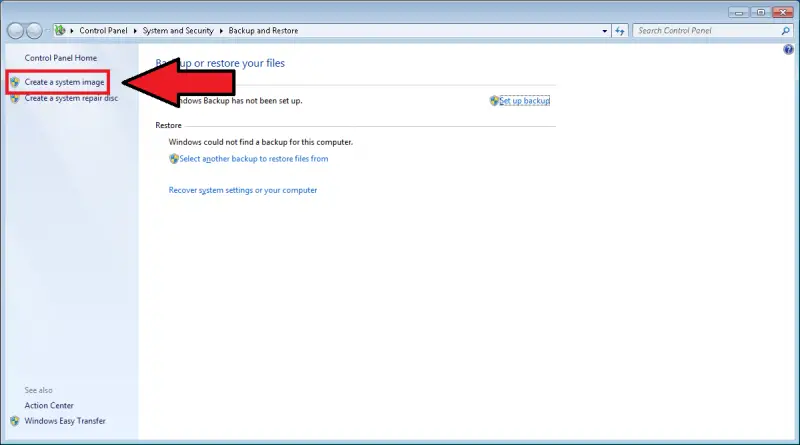Click the Back navigation arrow button
This screenshot has height=445, width=800.
click(x=15, y=31)
